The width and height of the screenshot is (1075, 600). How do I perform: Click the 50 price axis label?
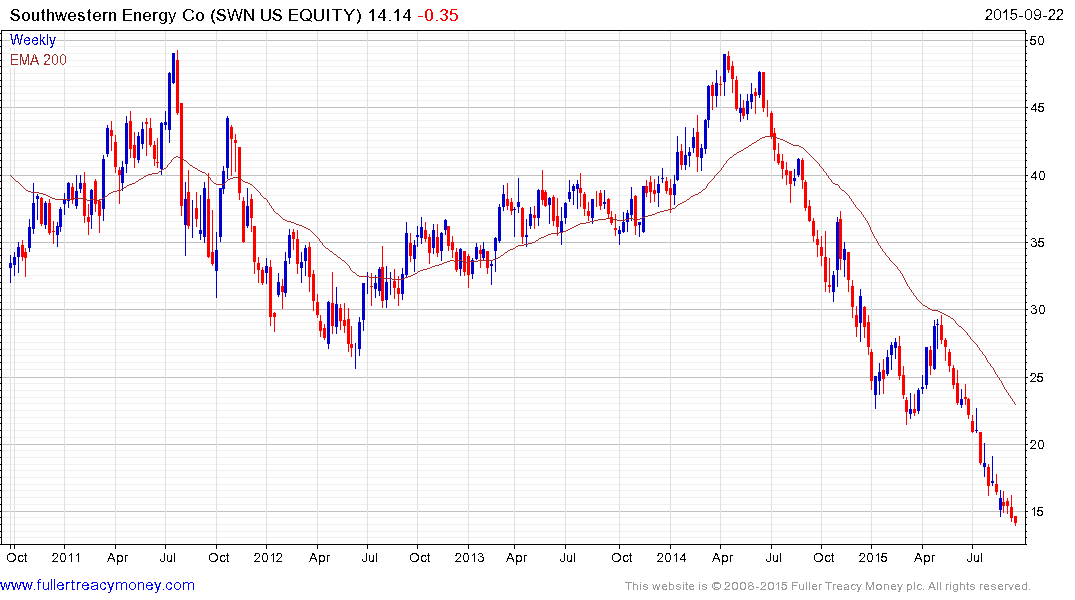click(1037, 40)
